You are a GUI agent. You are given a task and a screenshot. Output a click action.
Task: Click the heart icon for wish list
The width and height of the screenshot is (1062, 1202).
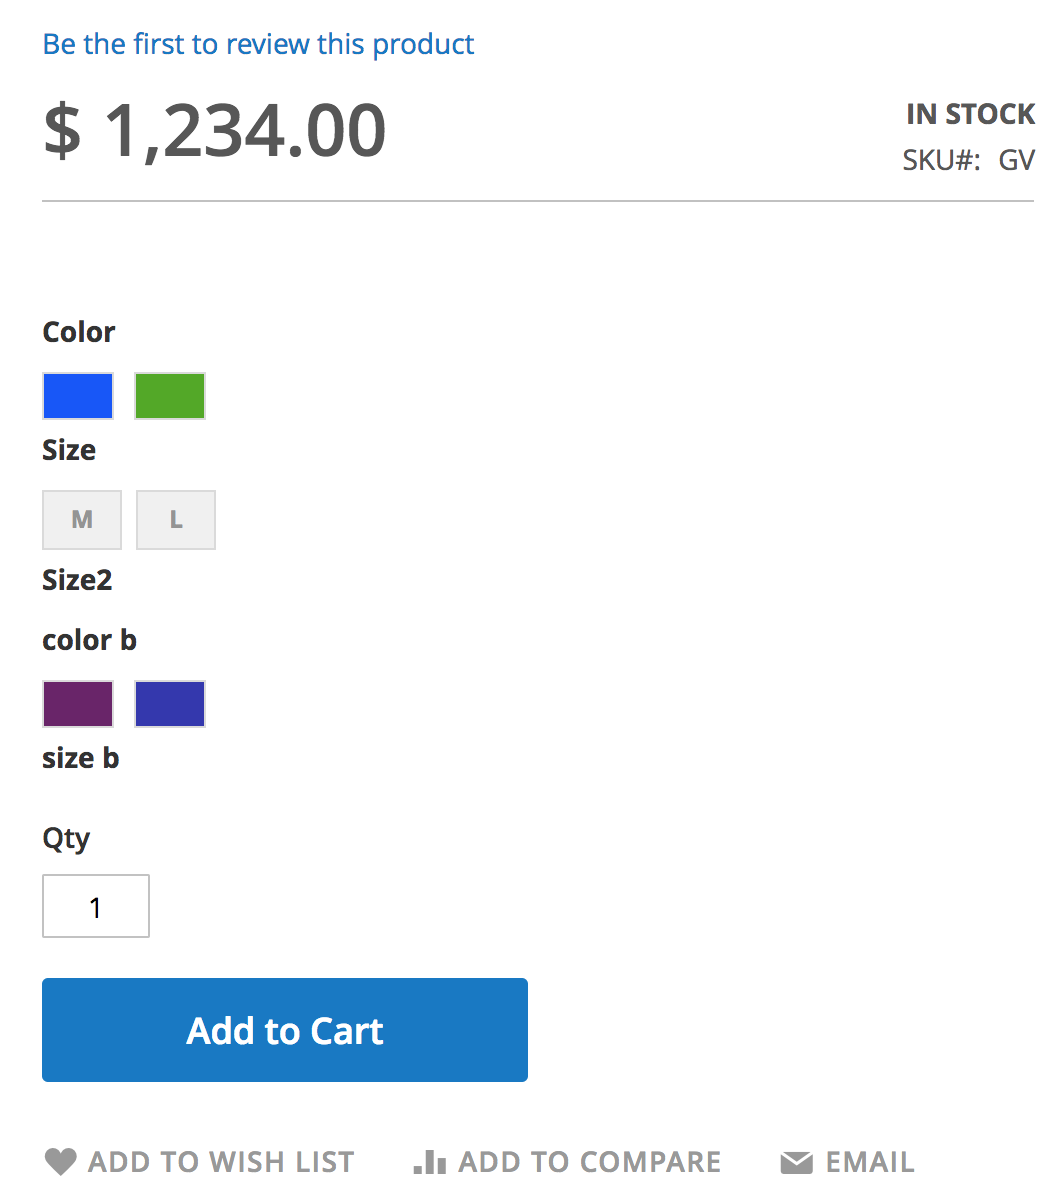click(x=61, y=1162)
